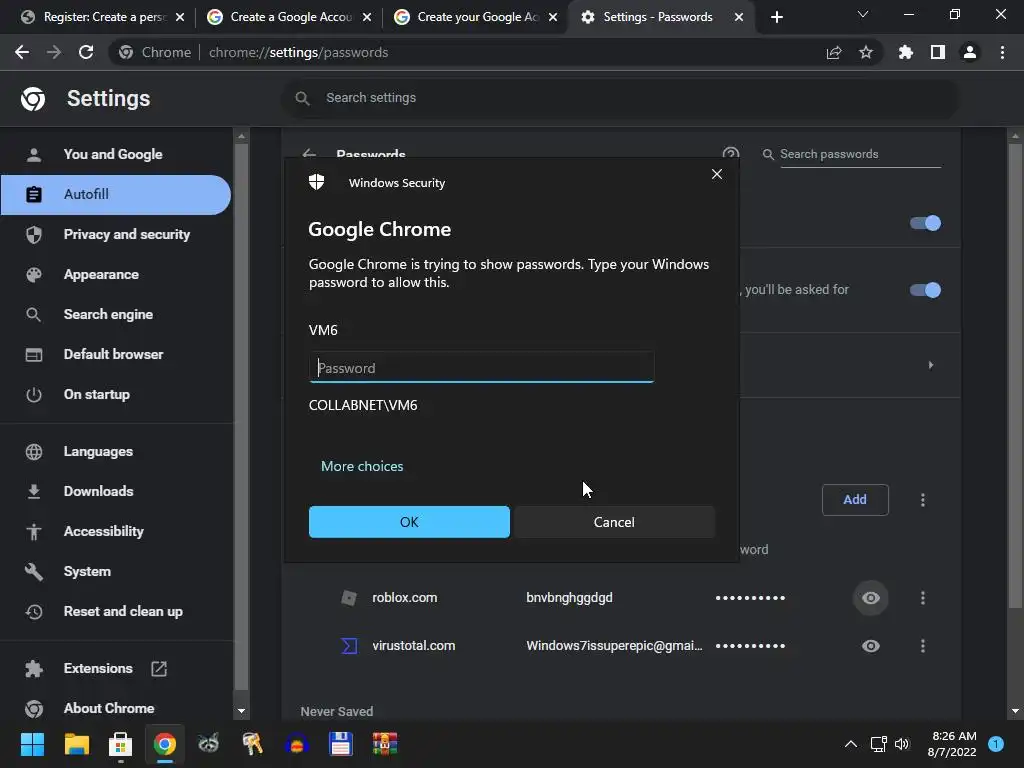Open the Extensions puzzle icon in toolbar
This screenshot has height=768, width=1024.
906,52
